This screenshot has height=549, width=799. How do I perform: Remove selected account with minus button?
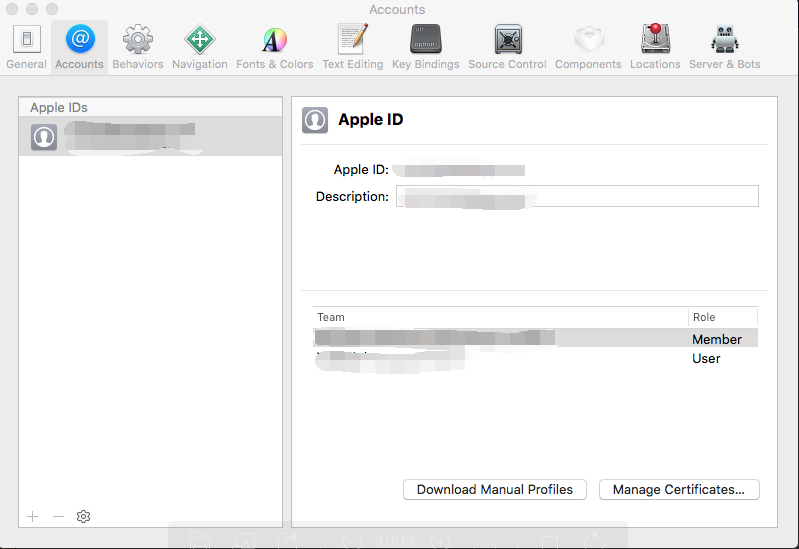click(59, 516)
